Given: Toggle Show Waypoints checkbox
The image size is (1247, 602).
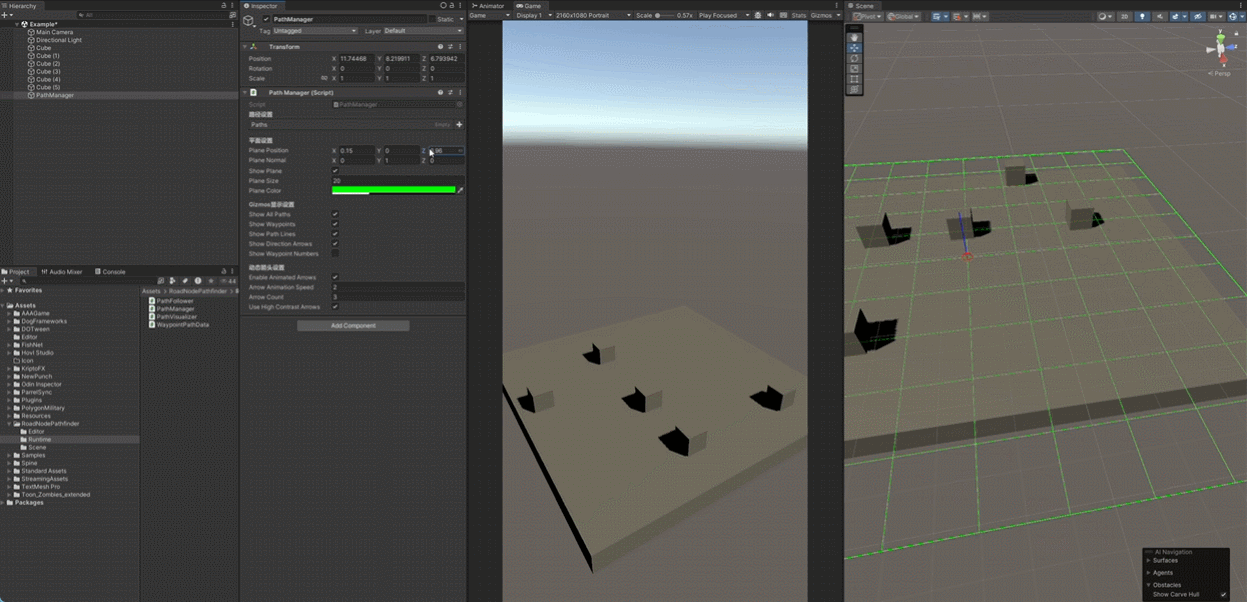Looking at the screenshot, I should click(x=335, y=224).
